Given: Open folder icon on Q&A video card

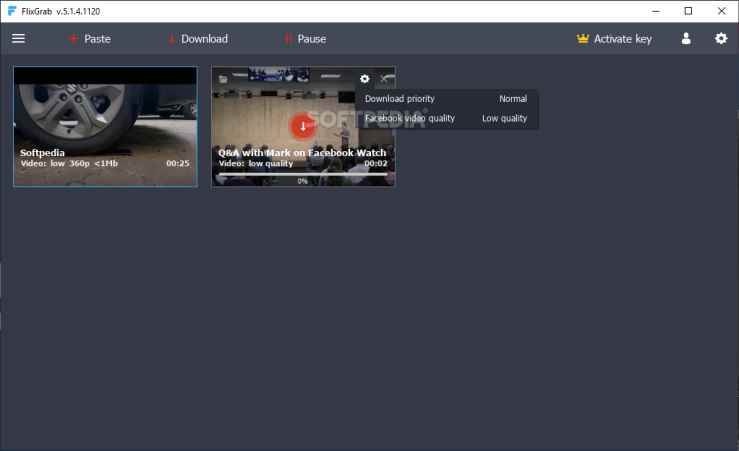Looking at the screenshot, I should coord(223,79).
